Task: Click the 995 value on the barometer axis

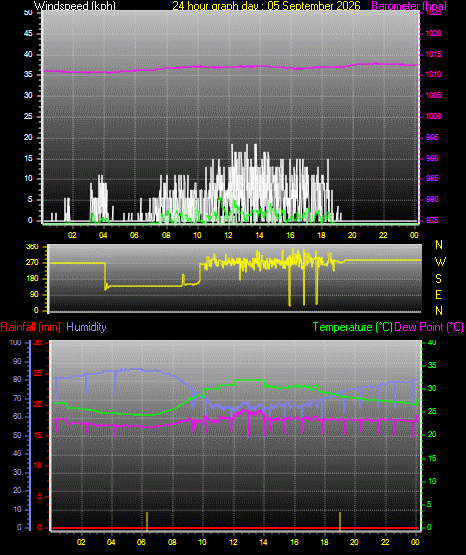Action: (432, 137)
